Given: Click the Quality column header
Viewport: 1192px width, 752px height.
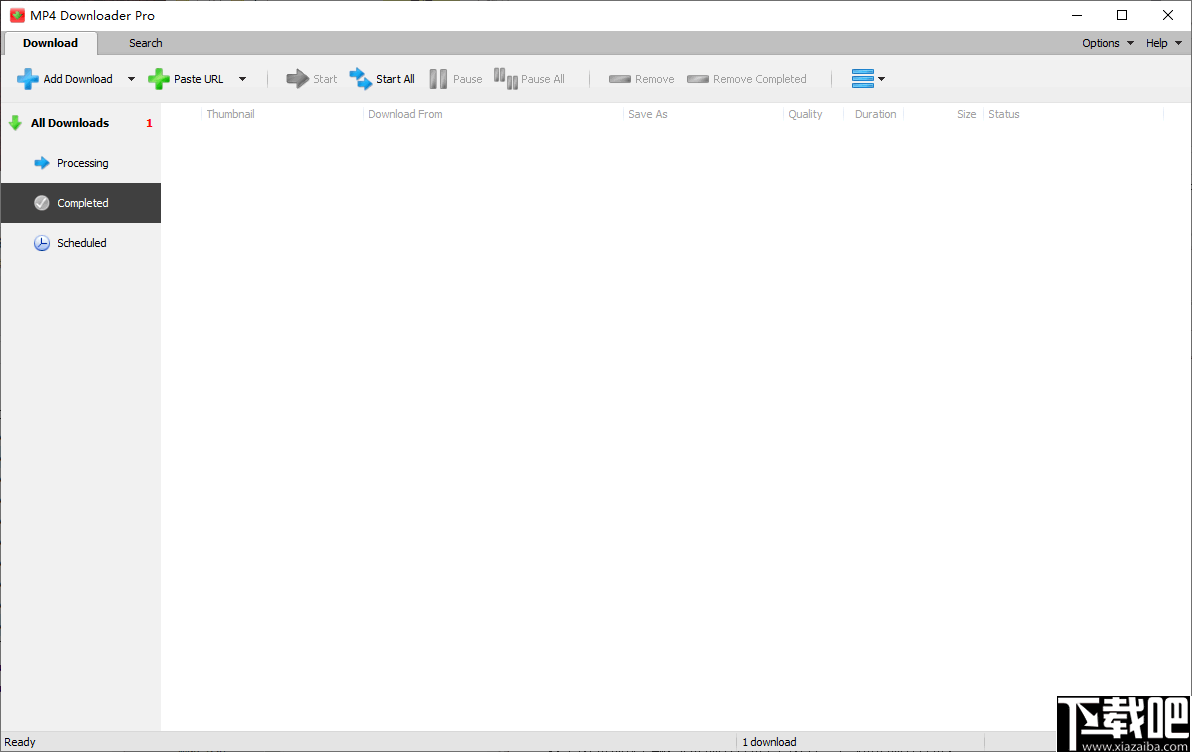Looking at the screenshot, I should [x=805, y=114].
